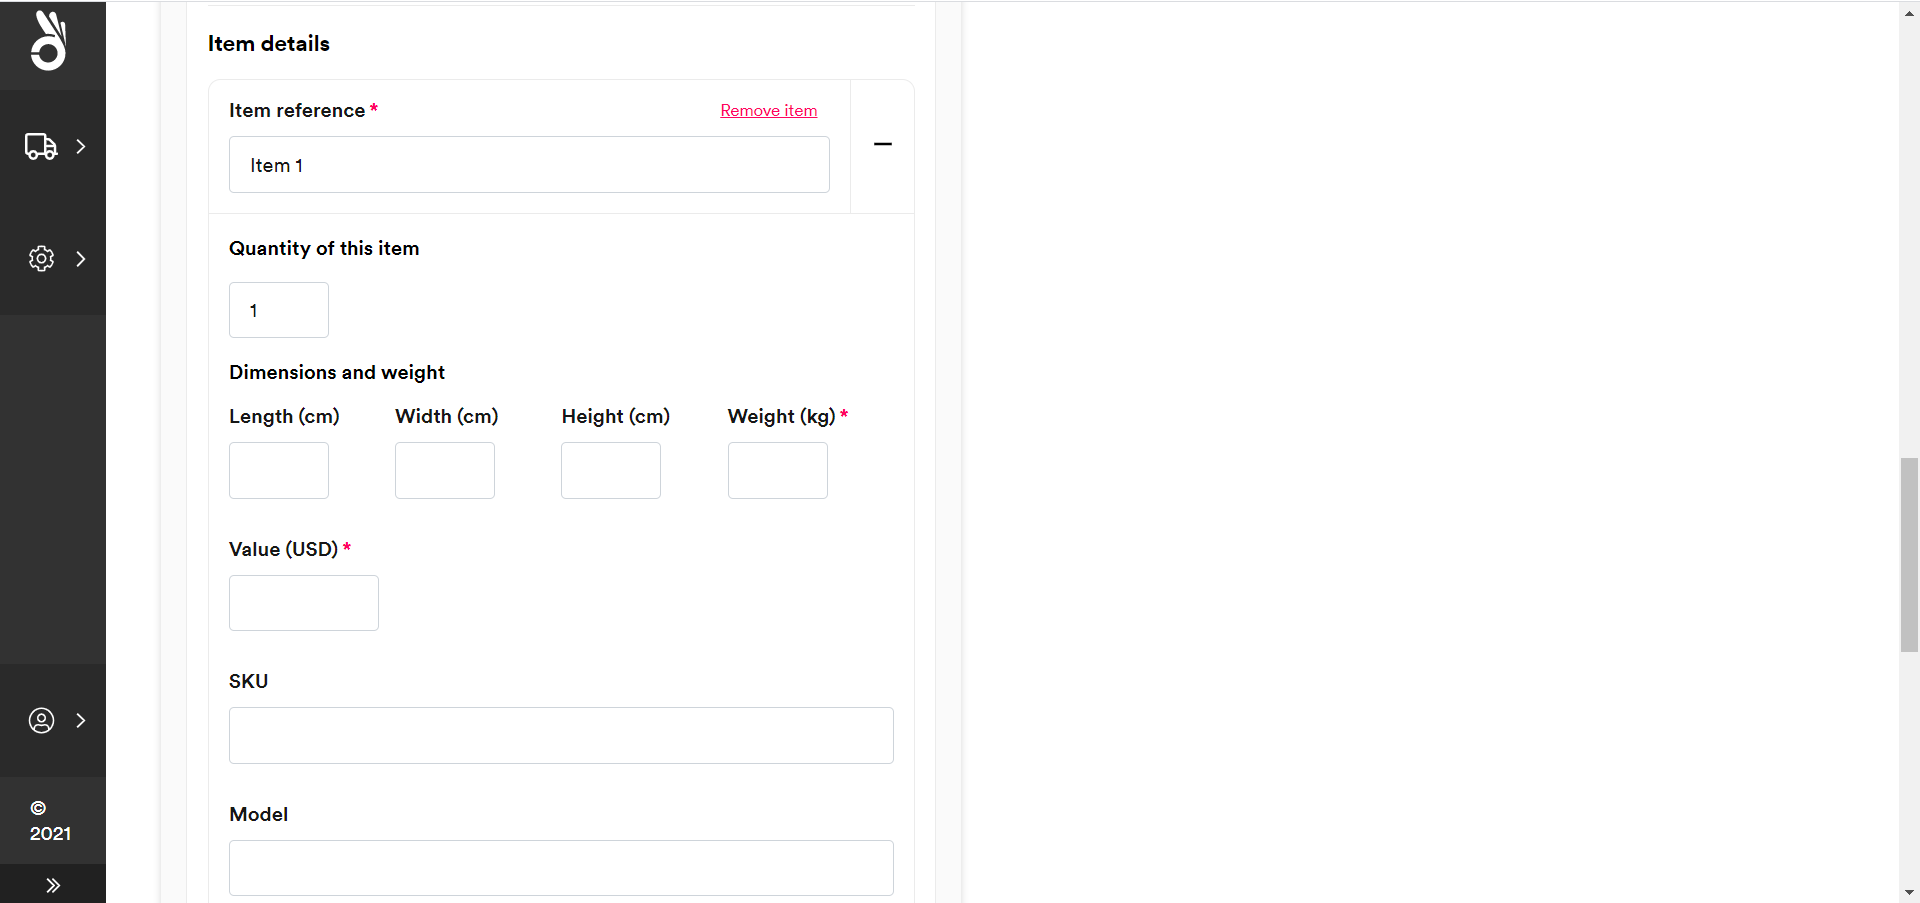This screenshot has height=903, width=1920.
Task: Click the scrollbar up arrow
Action: (1909, 13)
